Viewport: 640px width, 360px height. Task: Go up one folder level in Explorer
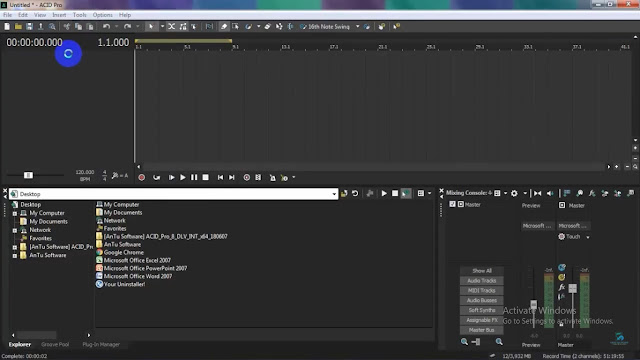coord(344,193)
